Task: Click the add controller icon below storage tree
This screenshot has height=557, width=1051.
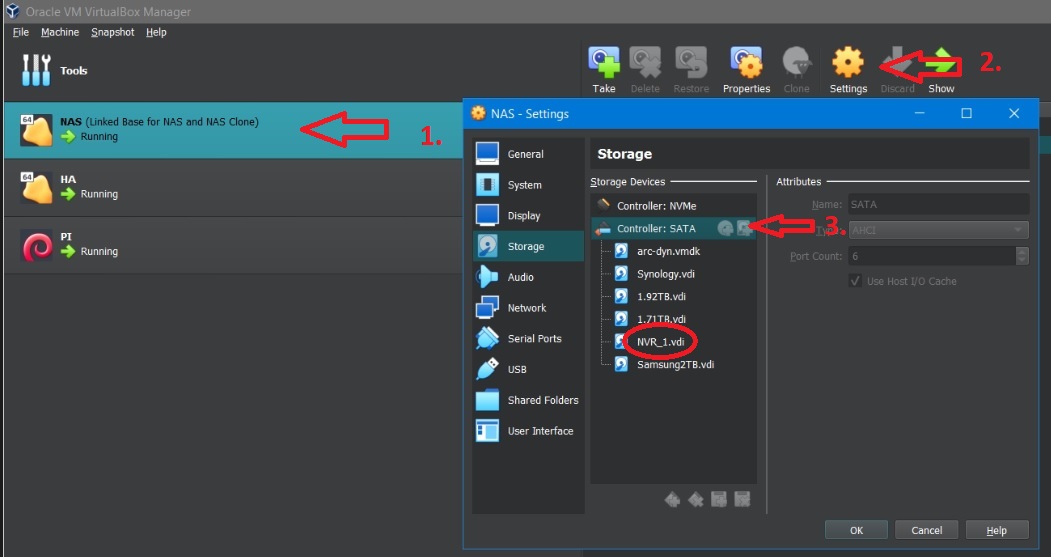Action: pyautogui.click(x=672, y=499)
